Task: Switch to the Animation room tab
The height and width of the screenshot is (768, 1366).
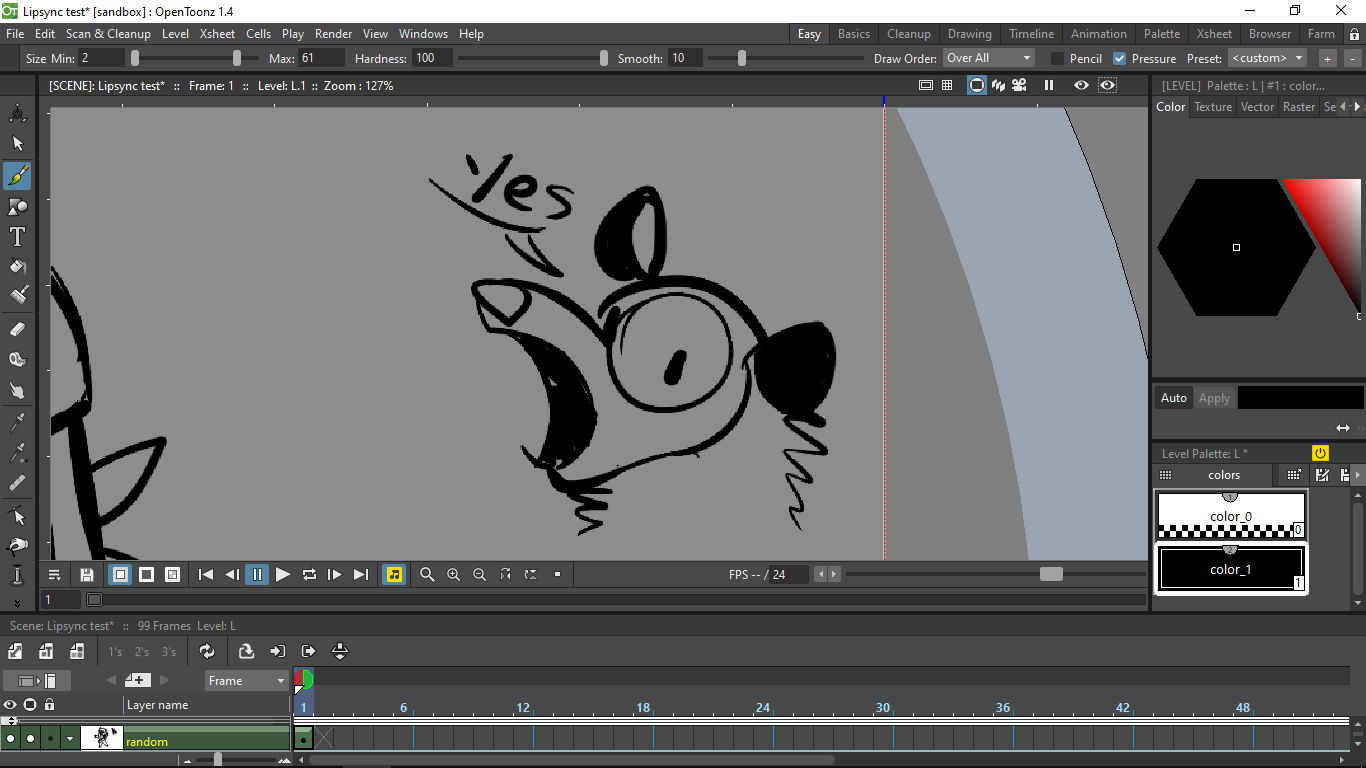Action: coord(1098,33)
